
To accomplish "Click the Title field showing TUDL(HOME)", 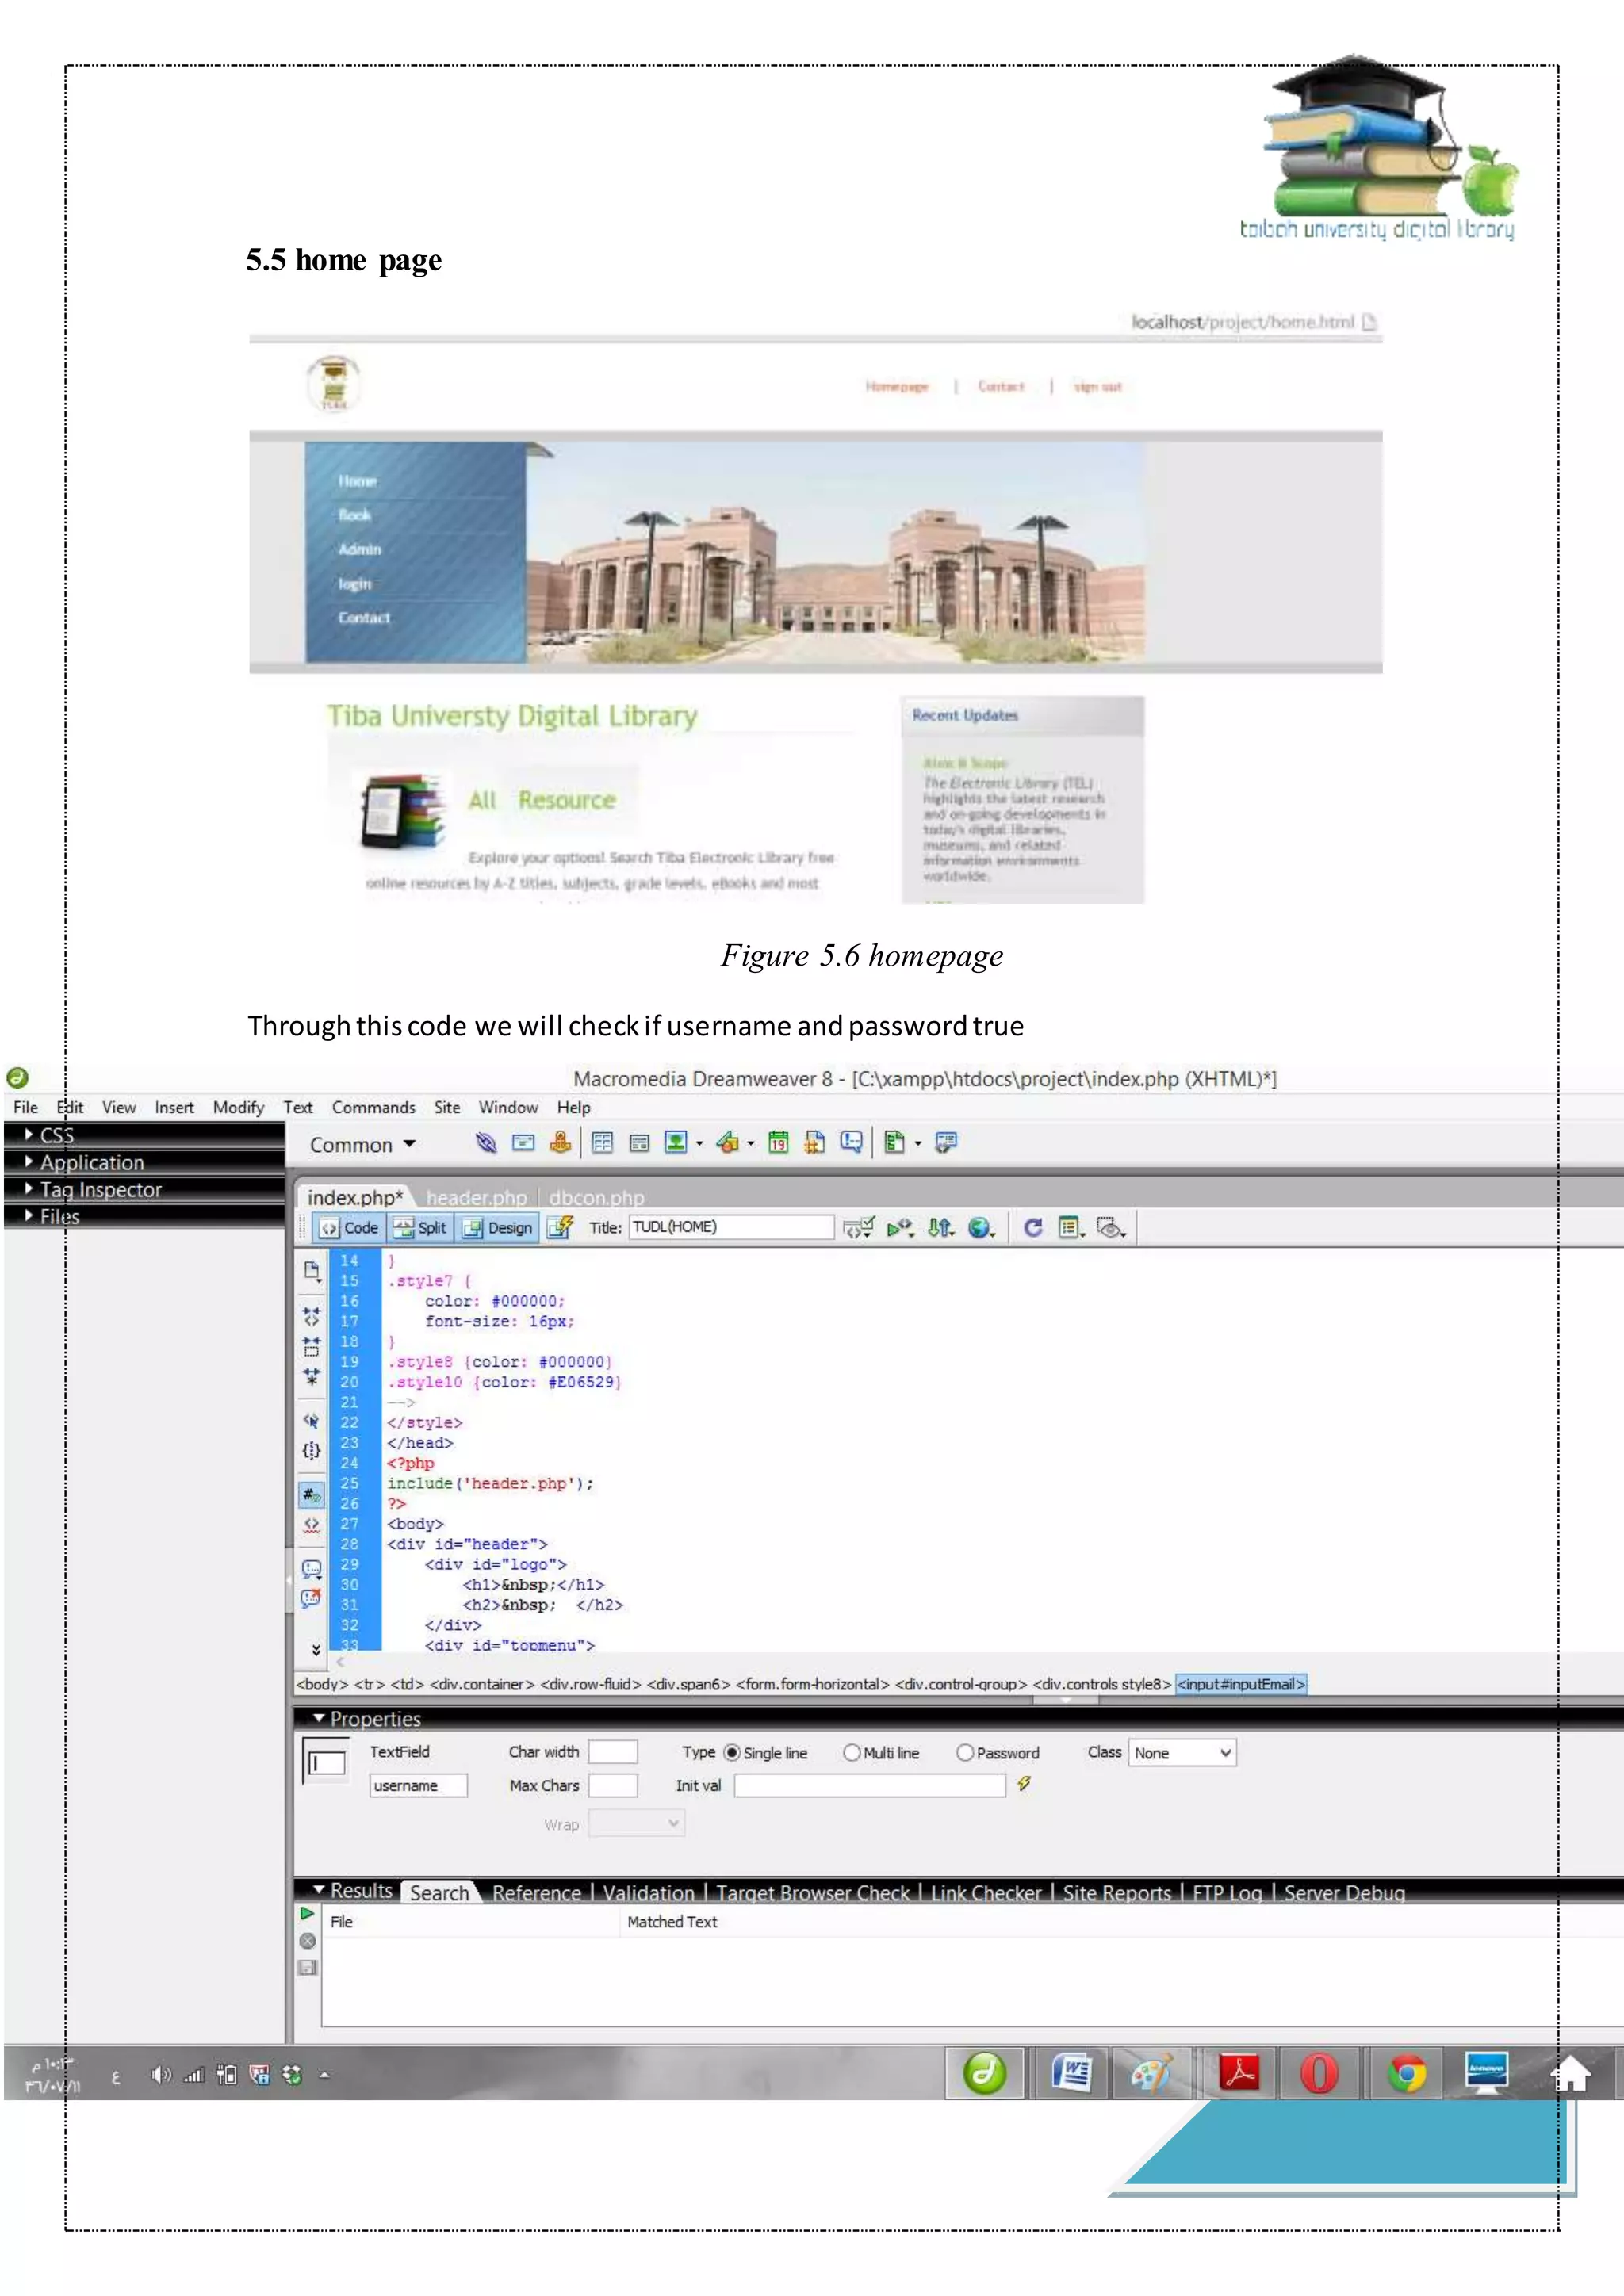I will pyautogui.click(x=731, y=1227).
